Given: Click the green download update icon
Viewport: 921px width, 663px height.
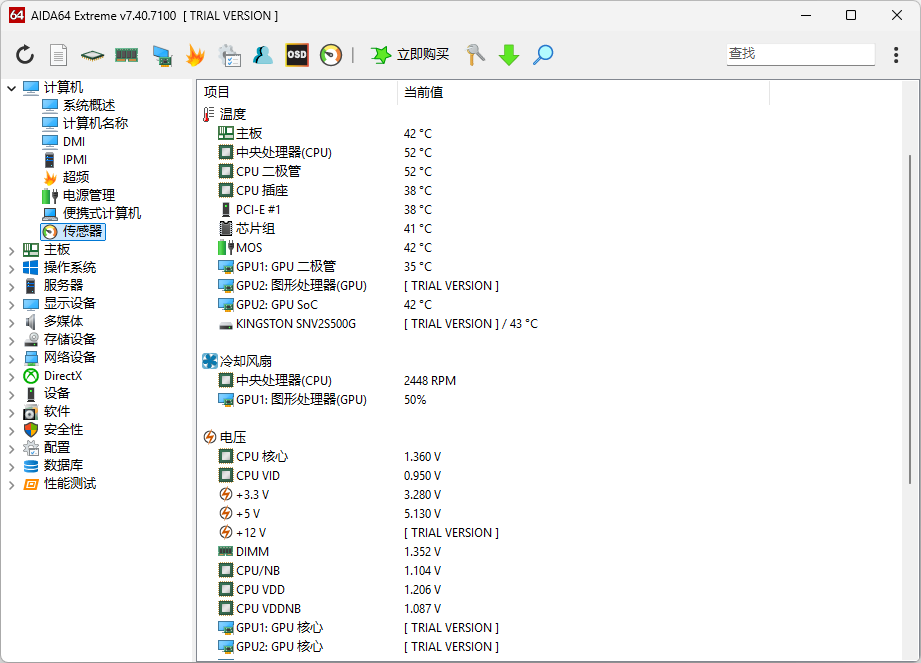Looking at the screenshot, I should click(x=508, y=55).
